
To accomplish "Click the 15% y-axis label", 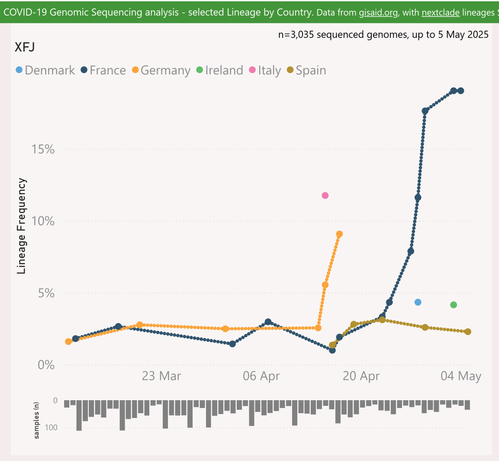I will [x=43, y=149].
